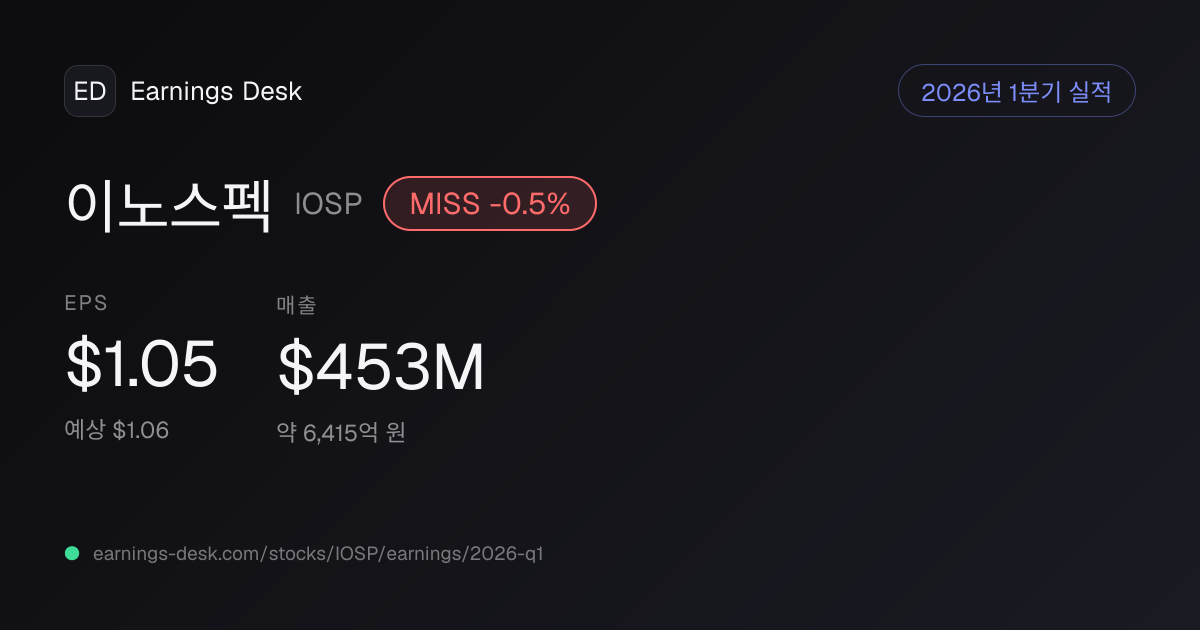
Task: Select the $453M revenue figure
Action: (x=381, y=366)
